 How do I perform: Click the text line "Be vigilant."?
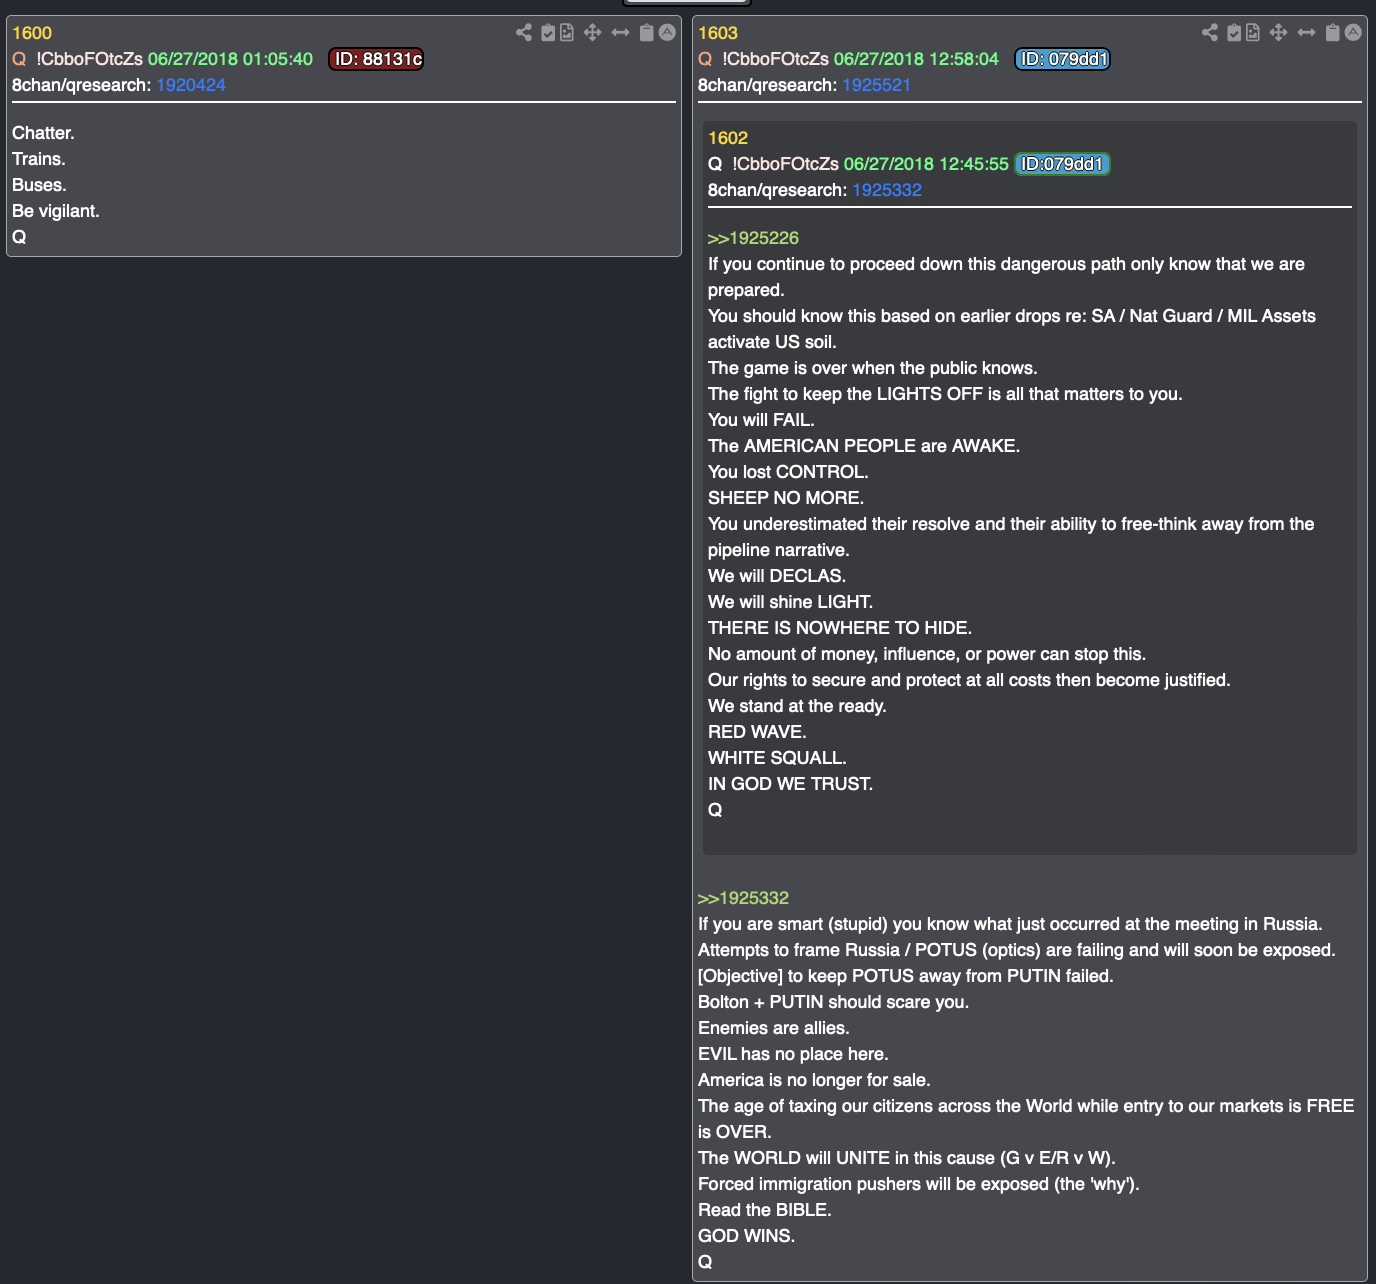coord(56,211)
